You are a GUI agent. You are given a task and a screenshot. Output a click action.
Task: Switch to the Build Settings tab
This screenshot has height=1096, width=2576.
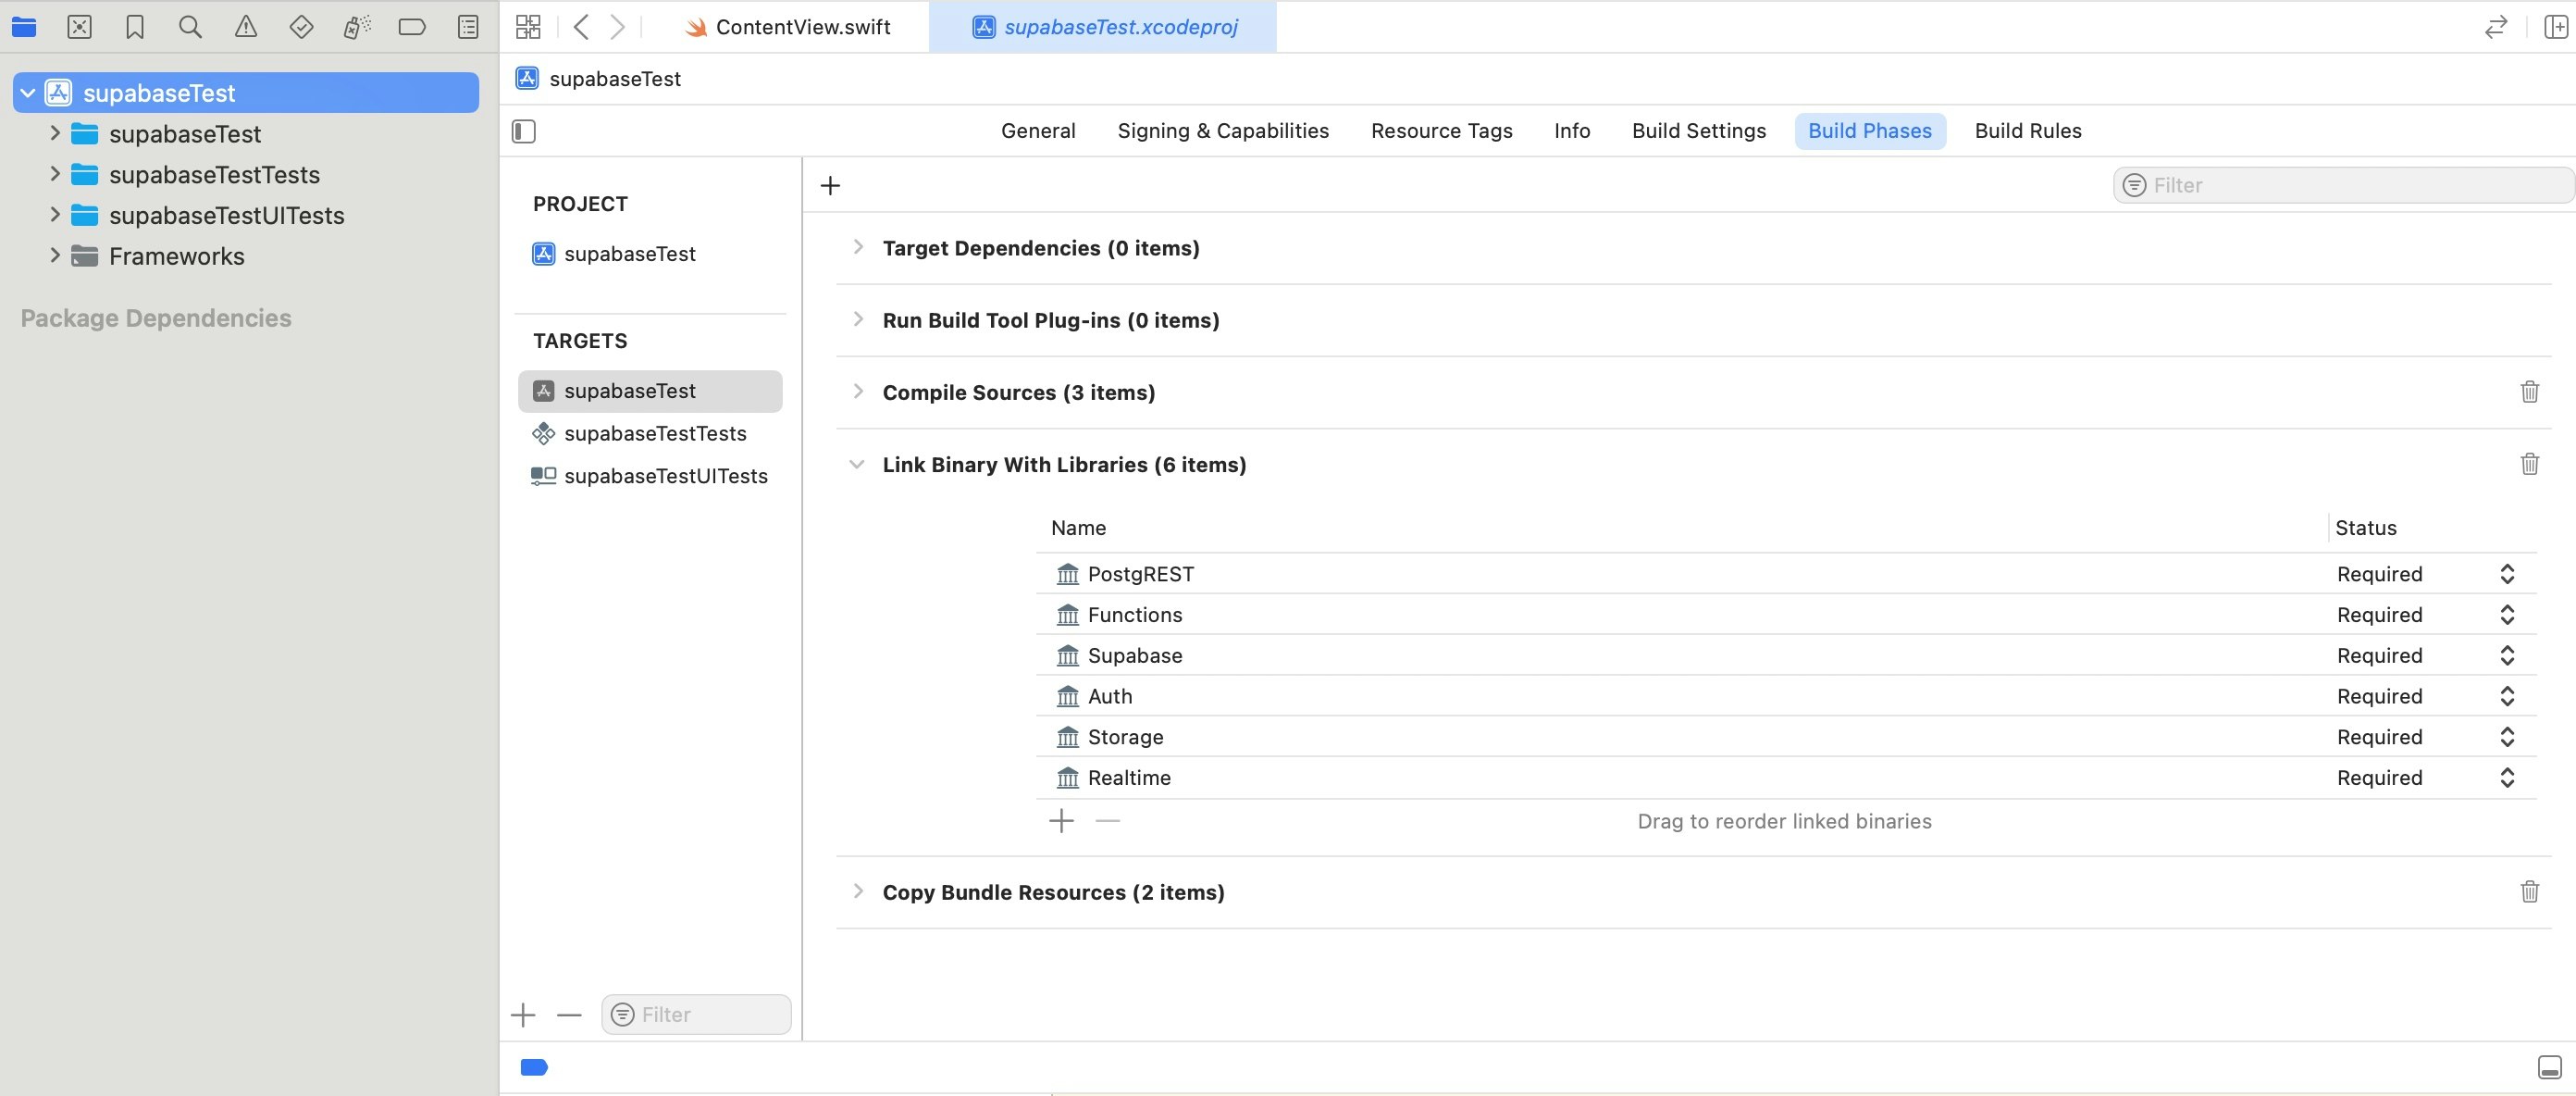click(x=1698, y=131)
